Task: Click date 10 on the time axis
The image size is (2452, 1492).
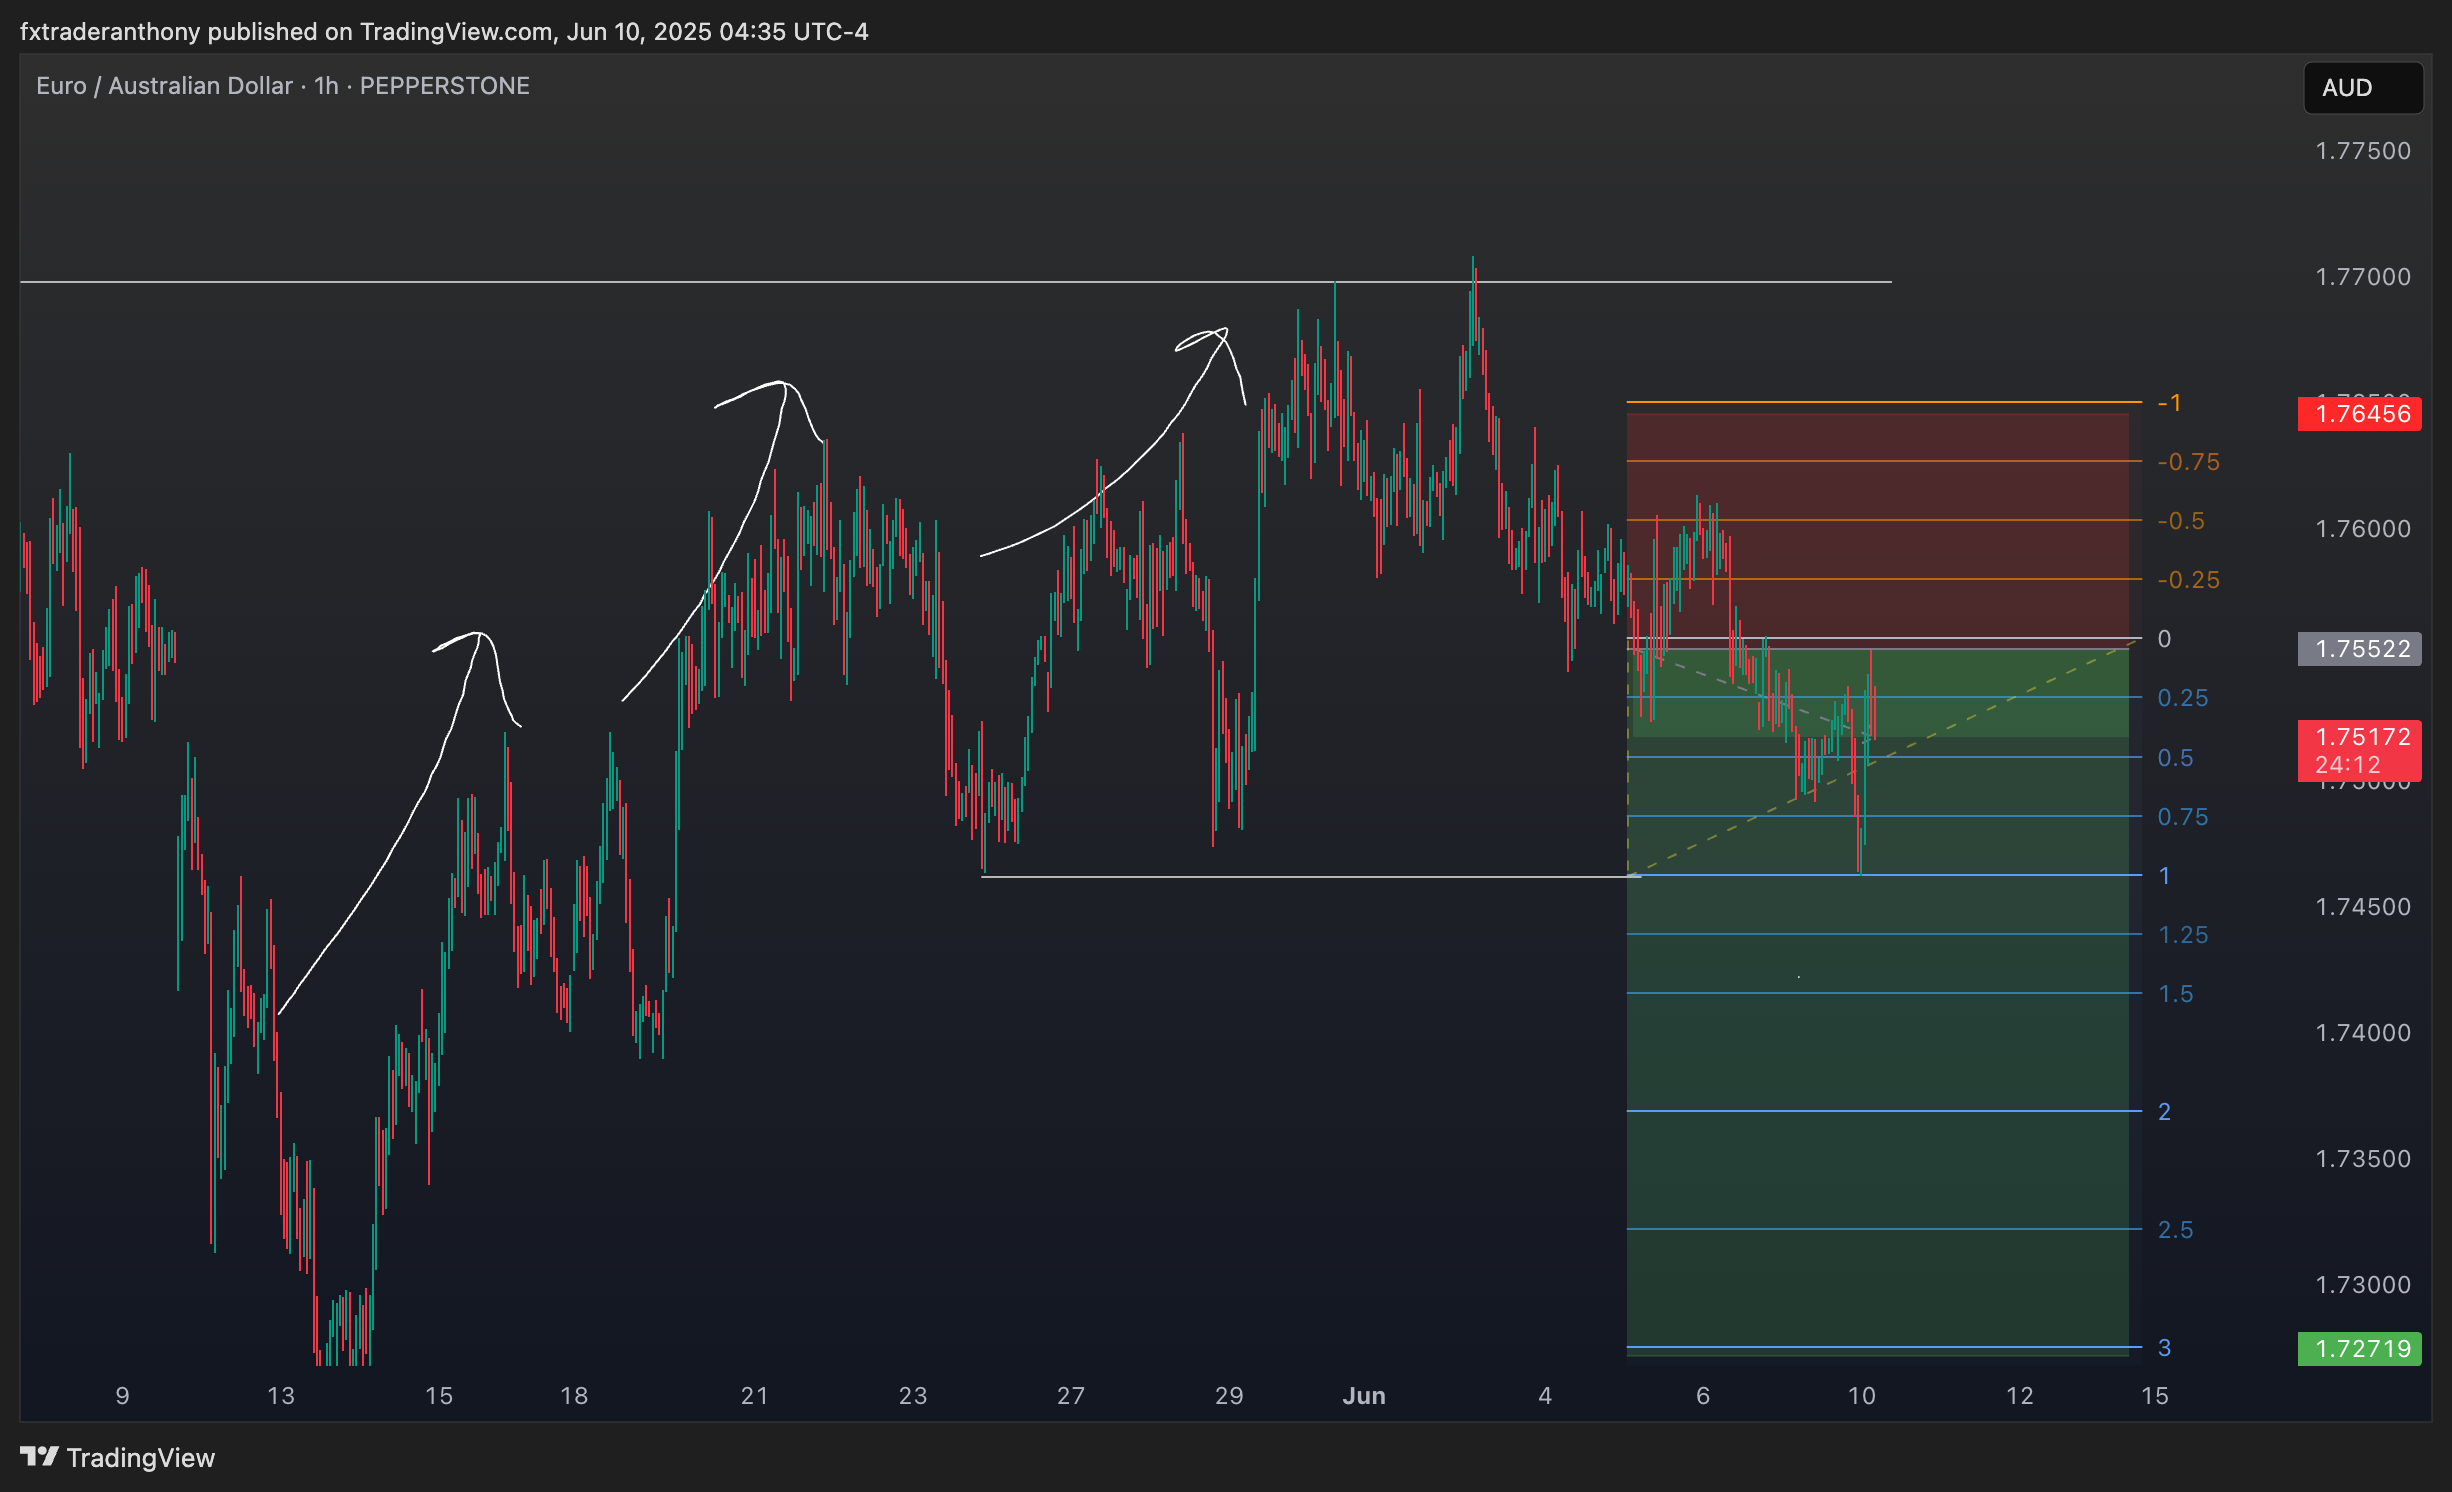Action: (1861, 1396)
